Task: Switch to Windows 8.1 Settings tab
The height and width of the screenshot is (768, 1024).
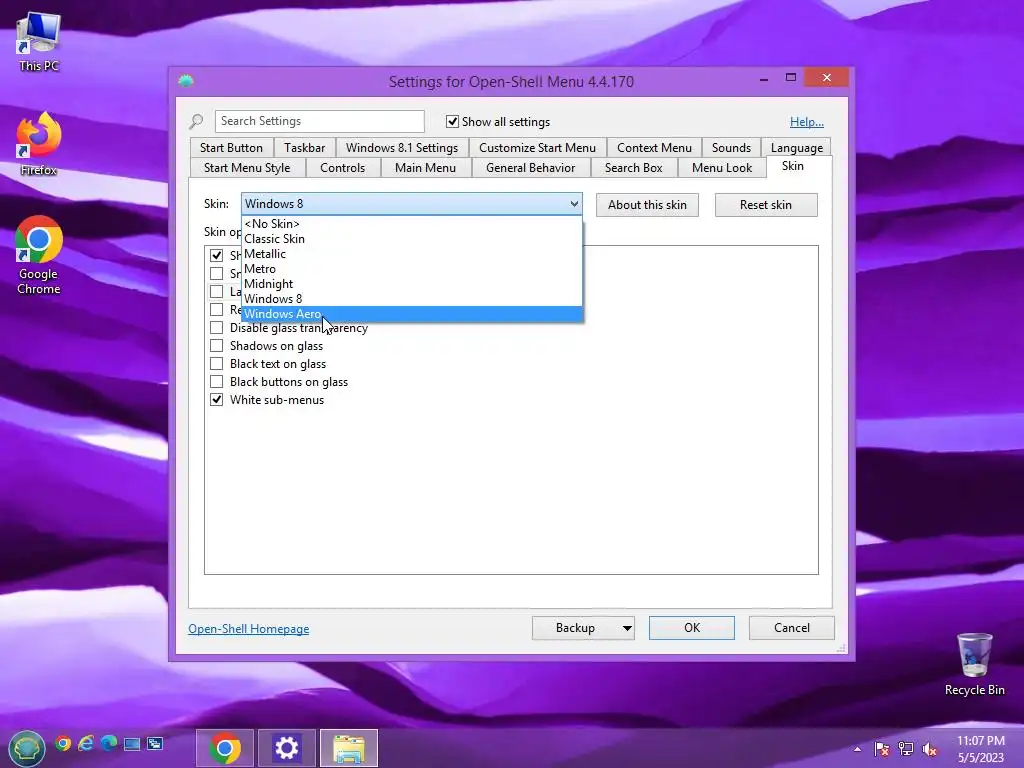Action: click(402, 148)
